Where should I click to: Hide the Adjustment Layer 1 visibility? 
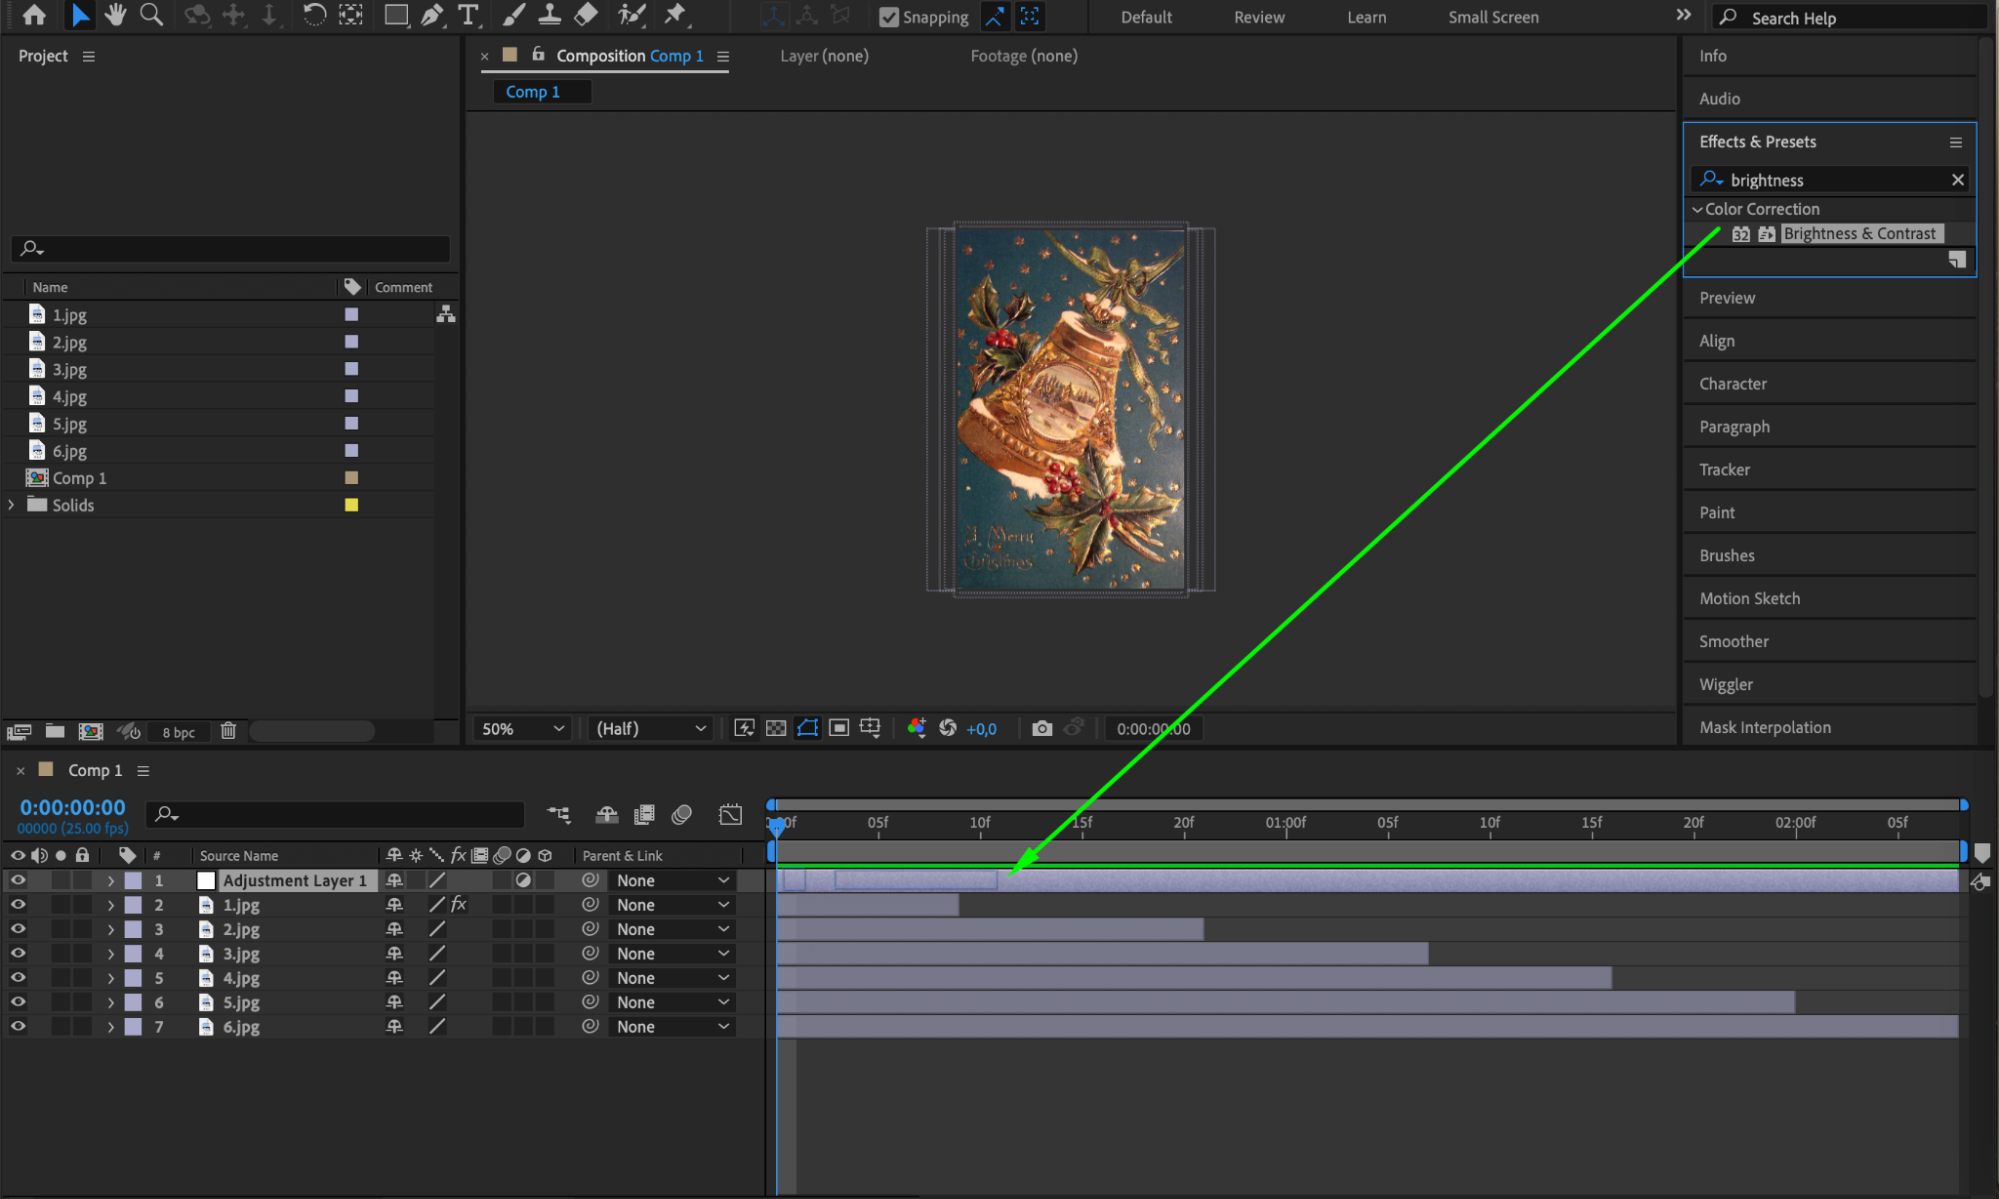18,880
